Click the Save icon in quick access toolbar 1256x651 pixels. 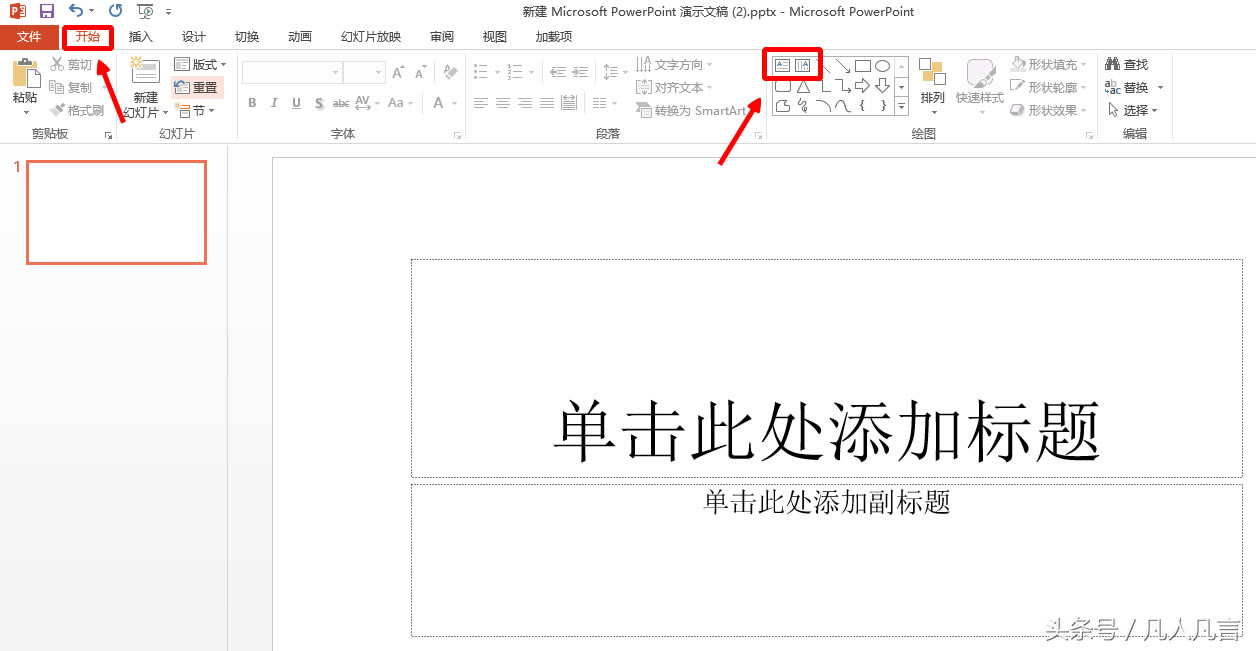[47, 11]
